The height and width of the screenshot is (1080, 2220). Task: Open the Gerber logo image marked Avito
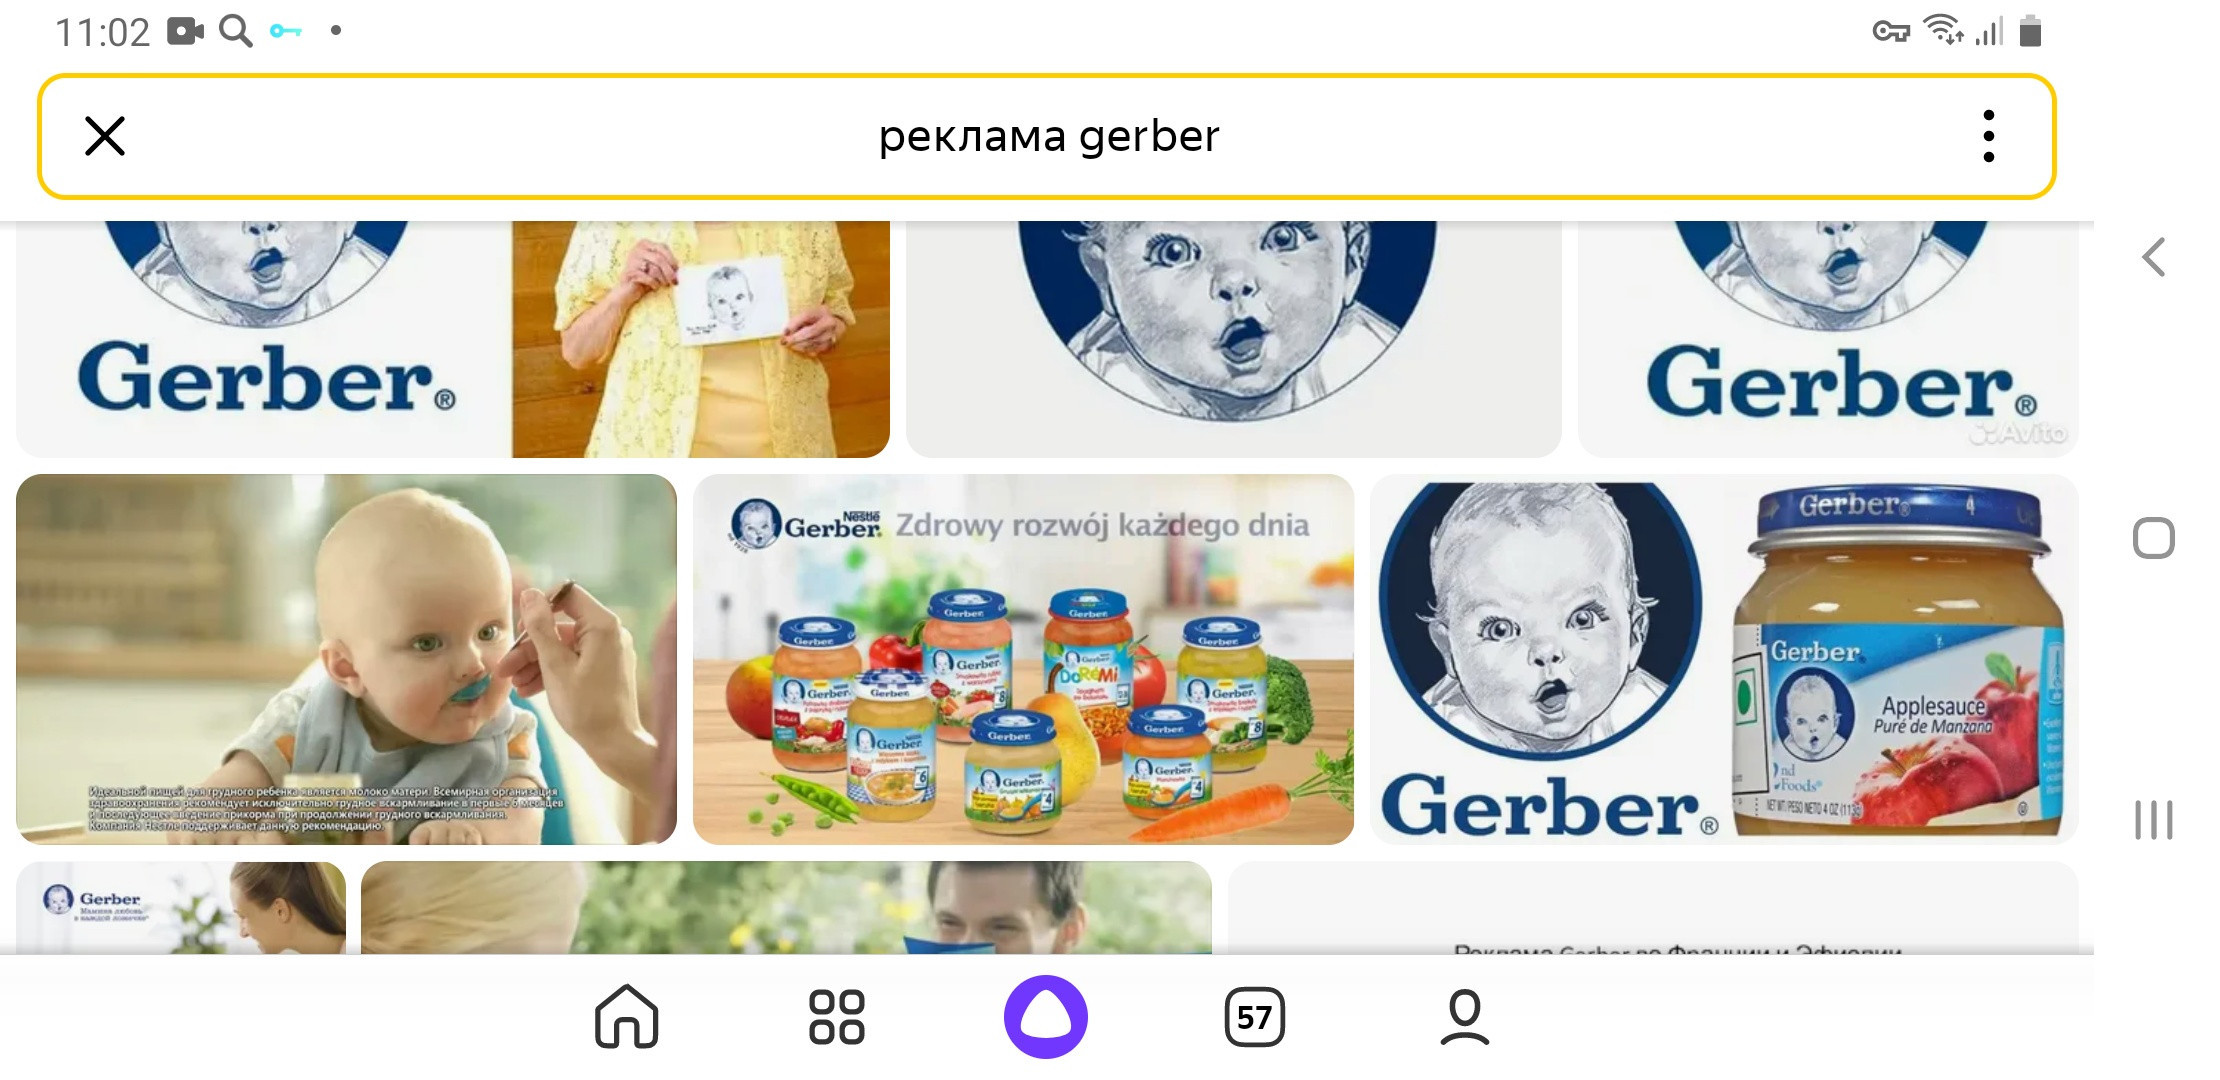point(1828,339)
